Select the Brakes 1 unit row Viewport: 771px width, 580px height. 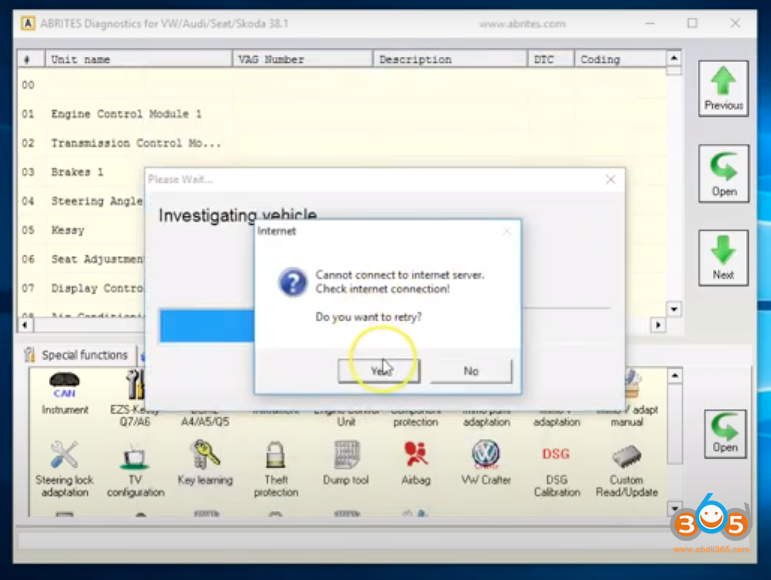tap(81, 172)
